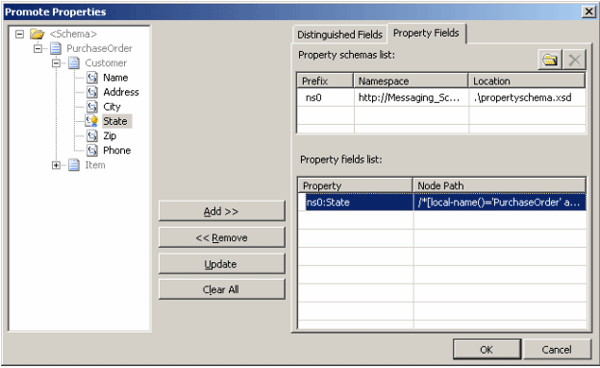Image resolution: width=600 pixels, height=368 pixels.
Task: Select the Phone node label
Action: pyautogui.click(x=117, y=150)
